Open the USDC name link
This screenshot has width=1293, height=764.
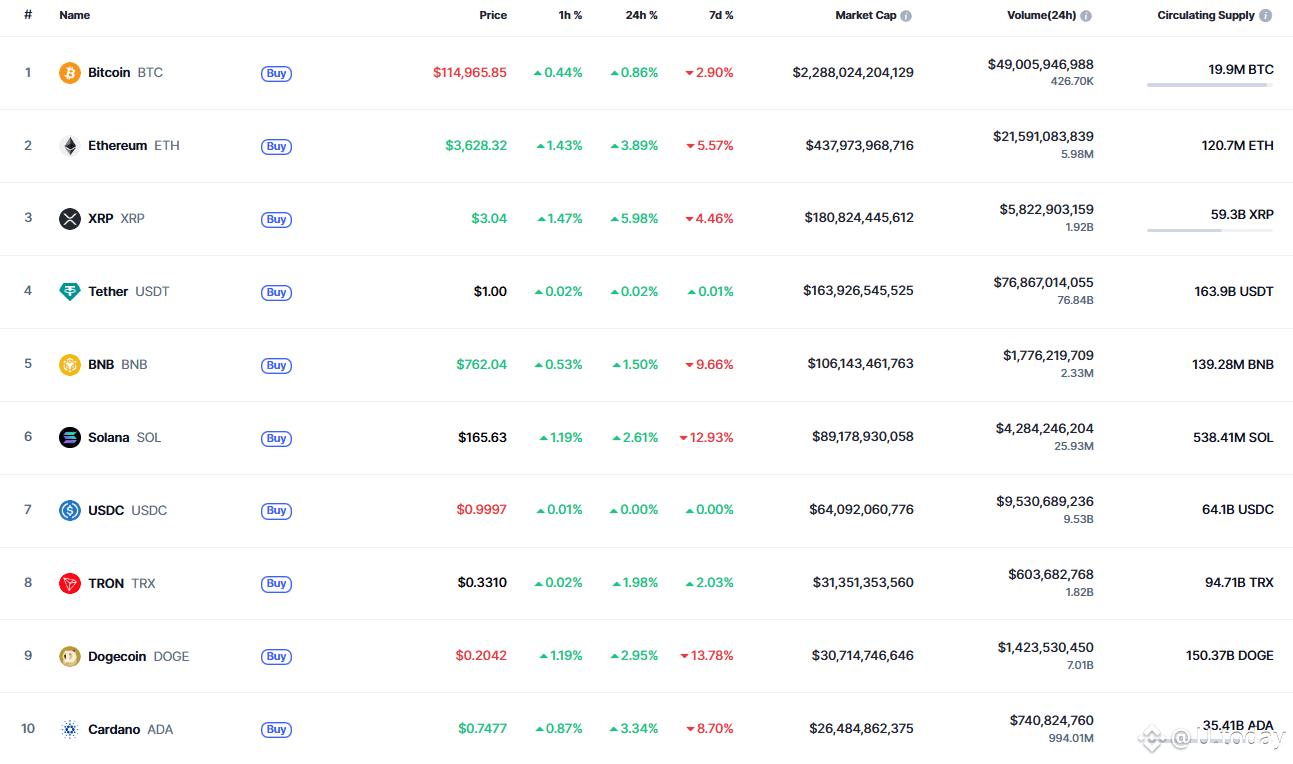[127, 511]
